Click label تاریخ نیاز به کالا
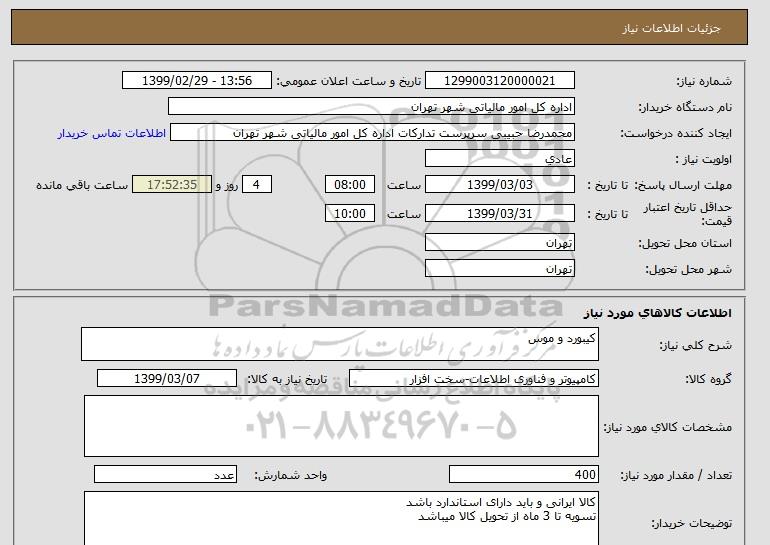 [287, 379]
